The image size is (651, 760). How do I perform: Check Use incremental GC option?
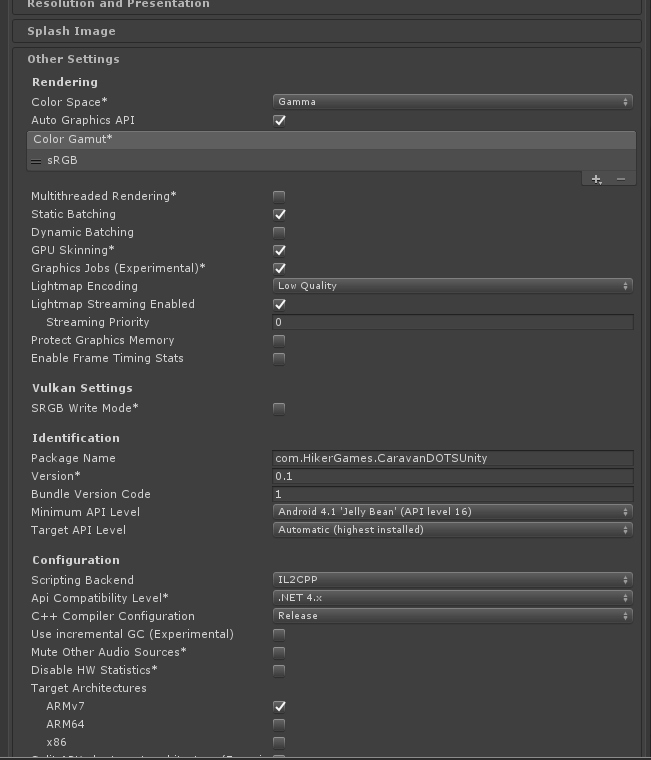pyautogui.click(x=280, y=634)
